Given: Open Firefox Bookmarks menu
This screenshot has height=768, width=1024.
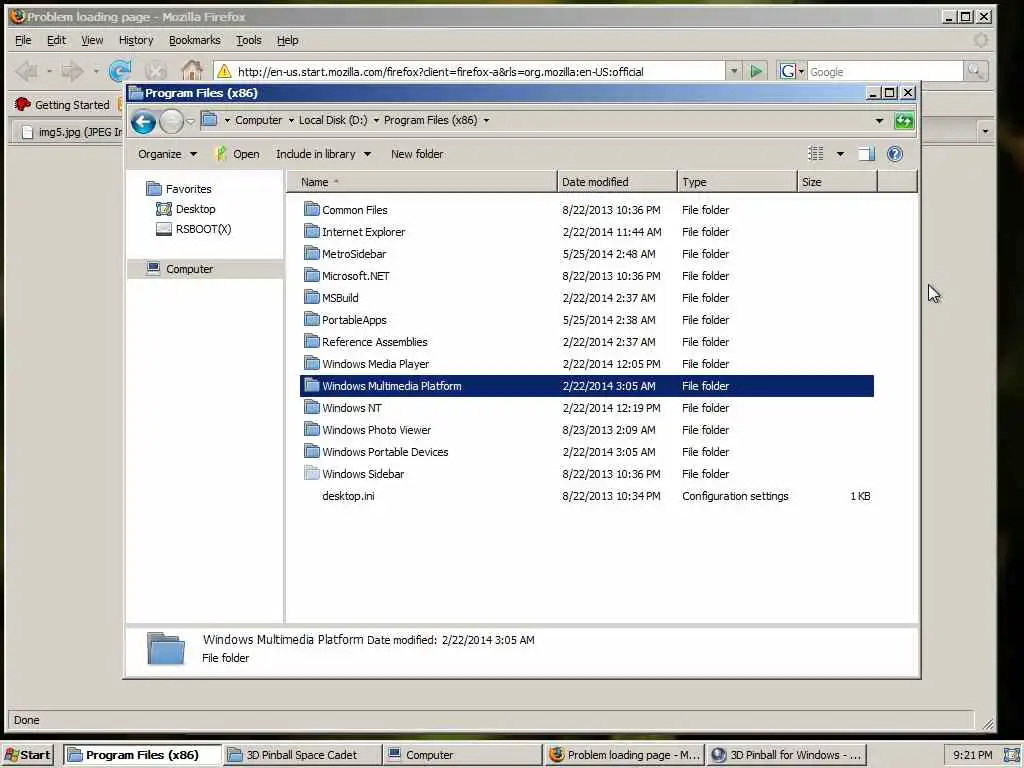Looking at the screenshot, I should click(195, 40).
